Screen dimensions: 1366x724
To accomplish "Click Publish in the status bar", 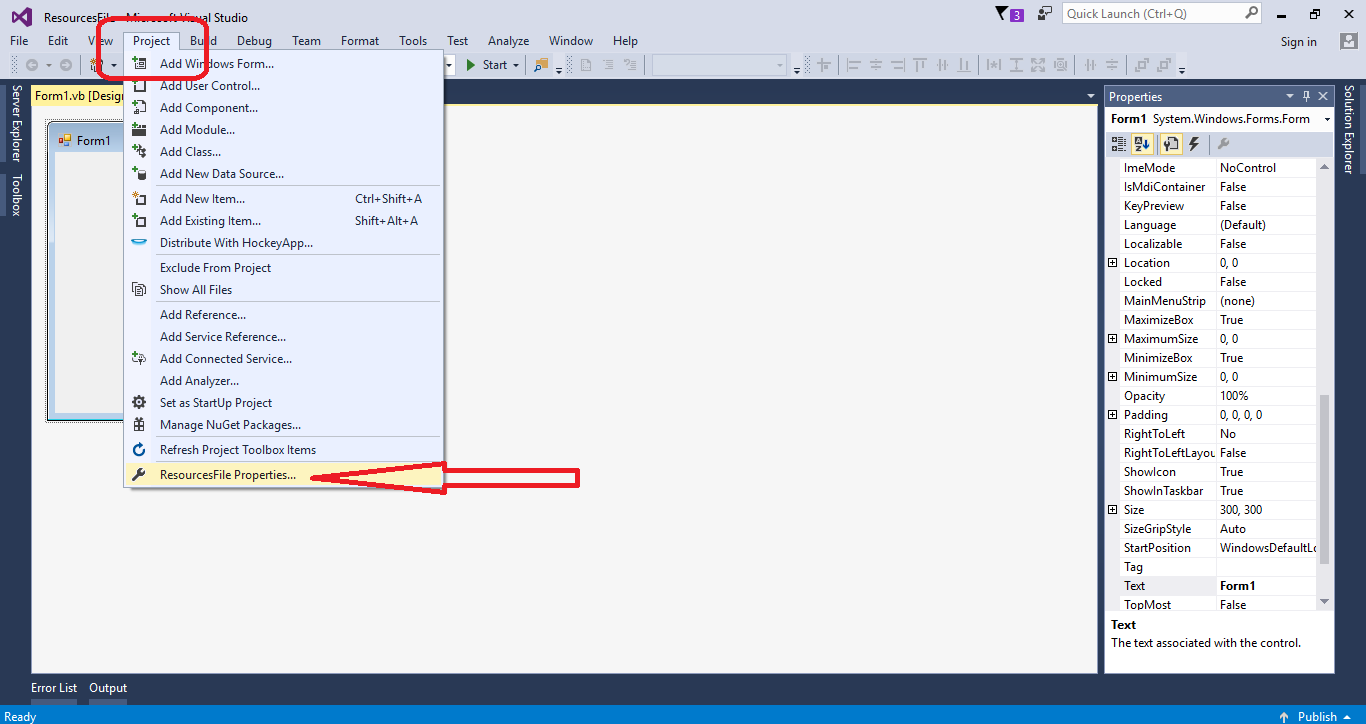I will (1317, 716).
